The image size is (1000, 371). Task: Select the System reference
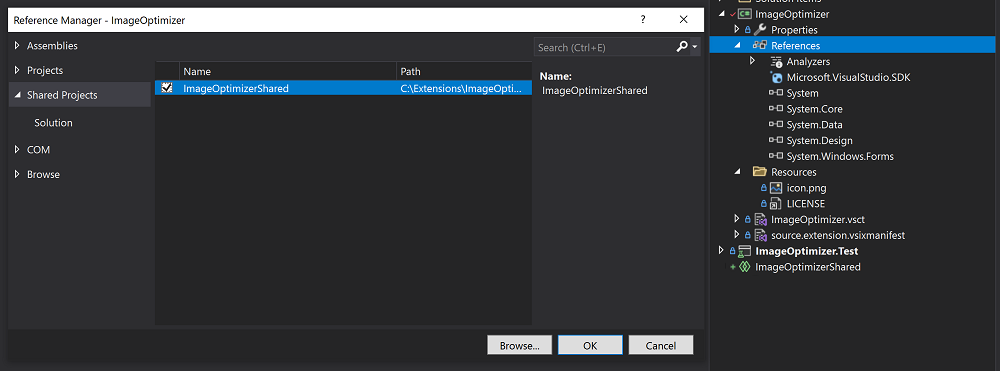click(x=802, y=93)
